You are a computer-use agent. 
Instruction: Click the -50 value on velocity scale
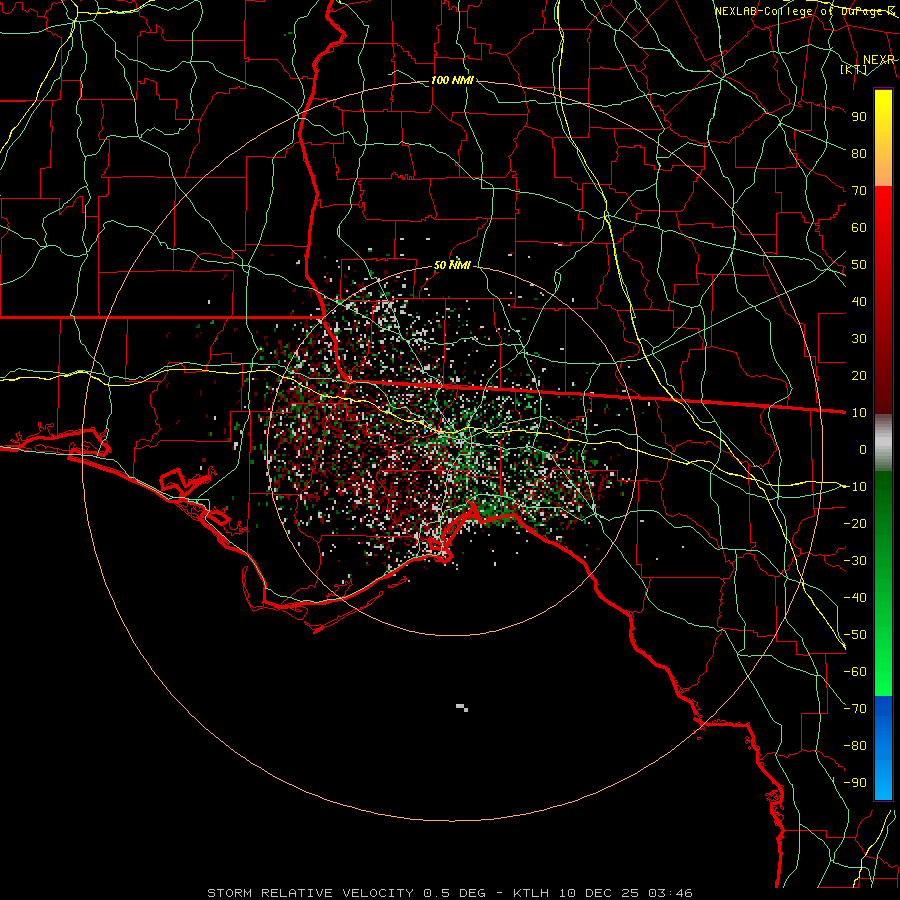(855, 635)
